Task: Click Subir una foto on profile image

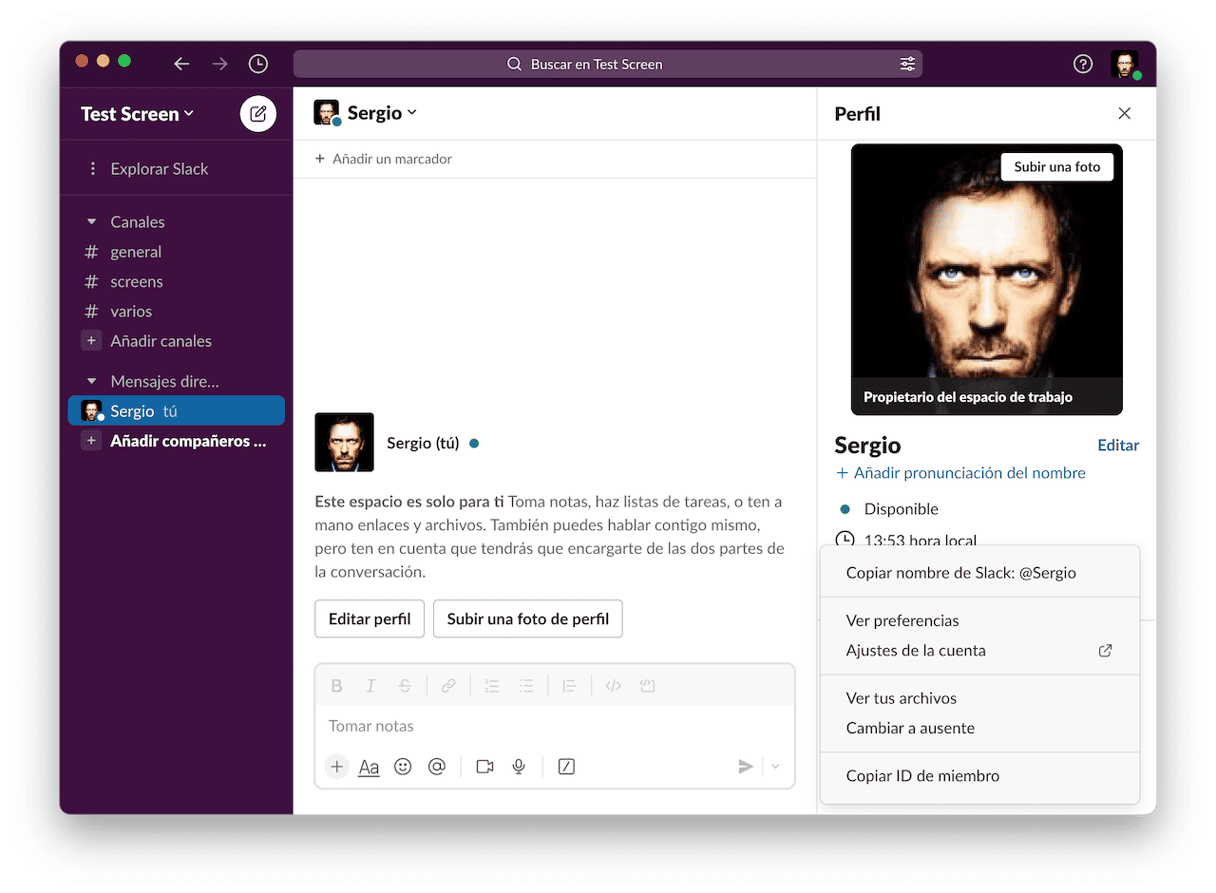Action: pos(1057,167)
